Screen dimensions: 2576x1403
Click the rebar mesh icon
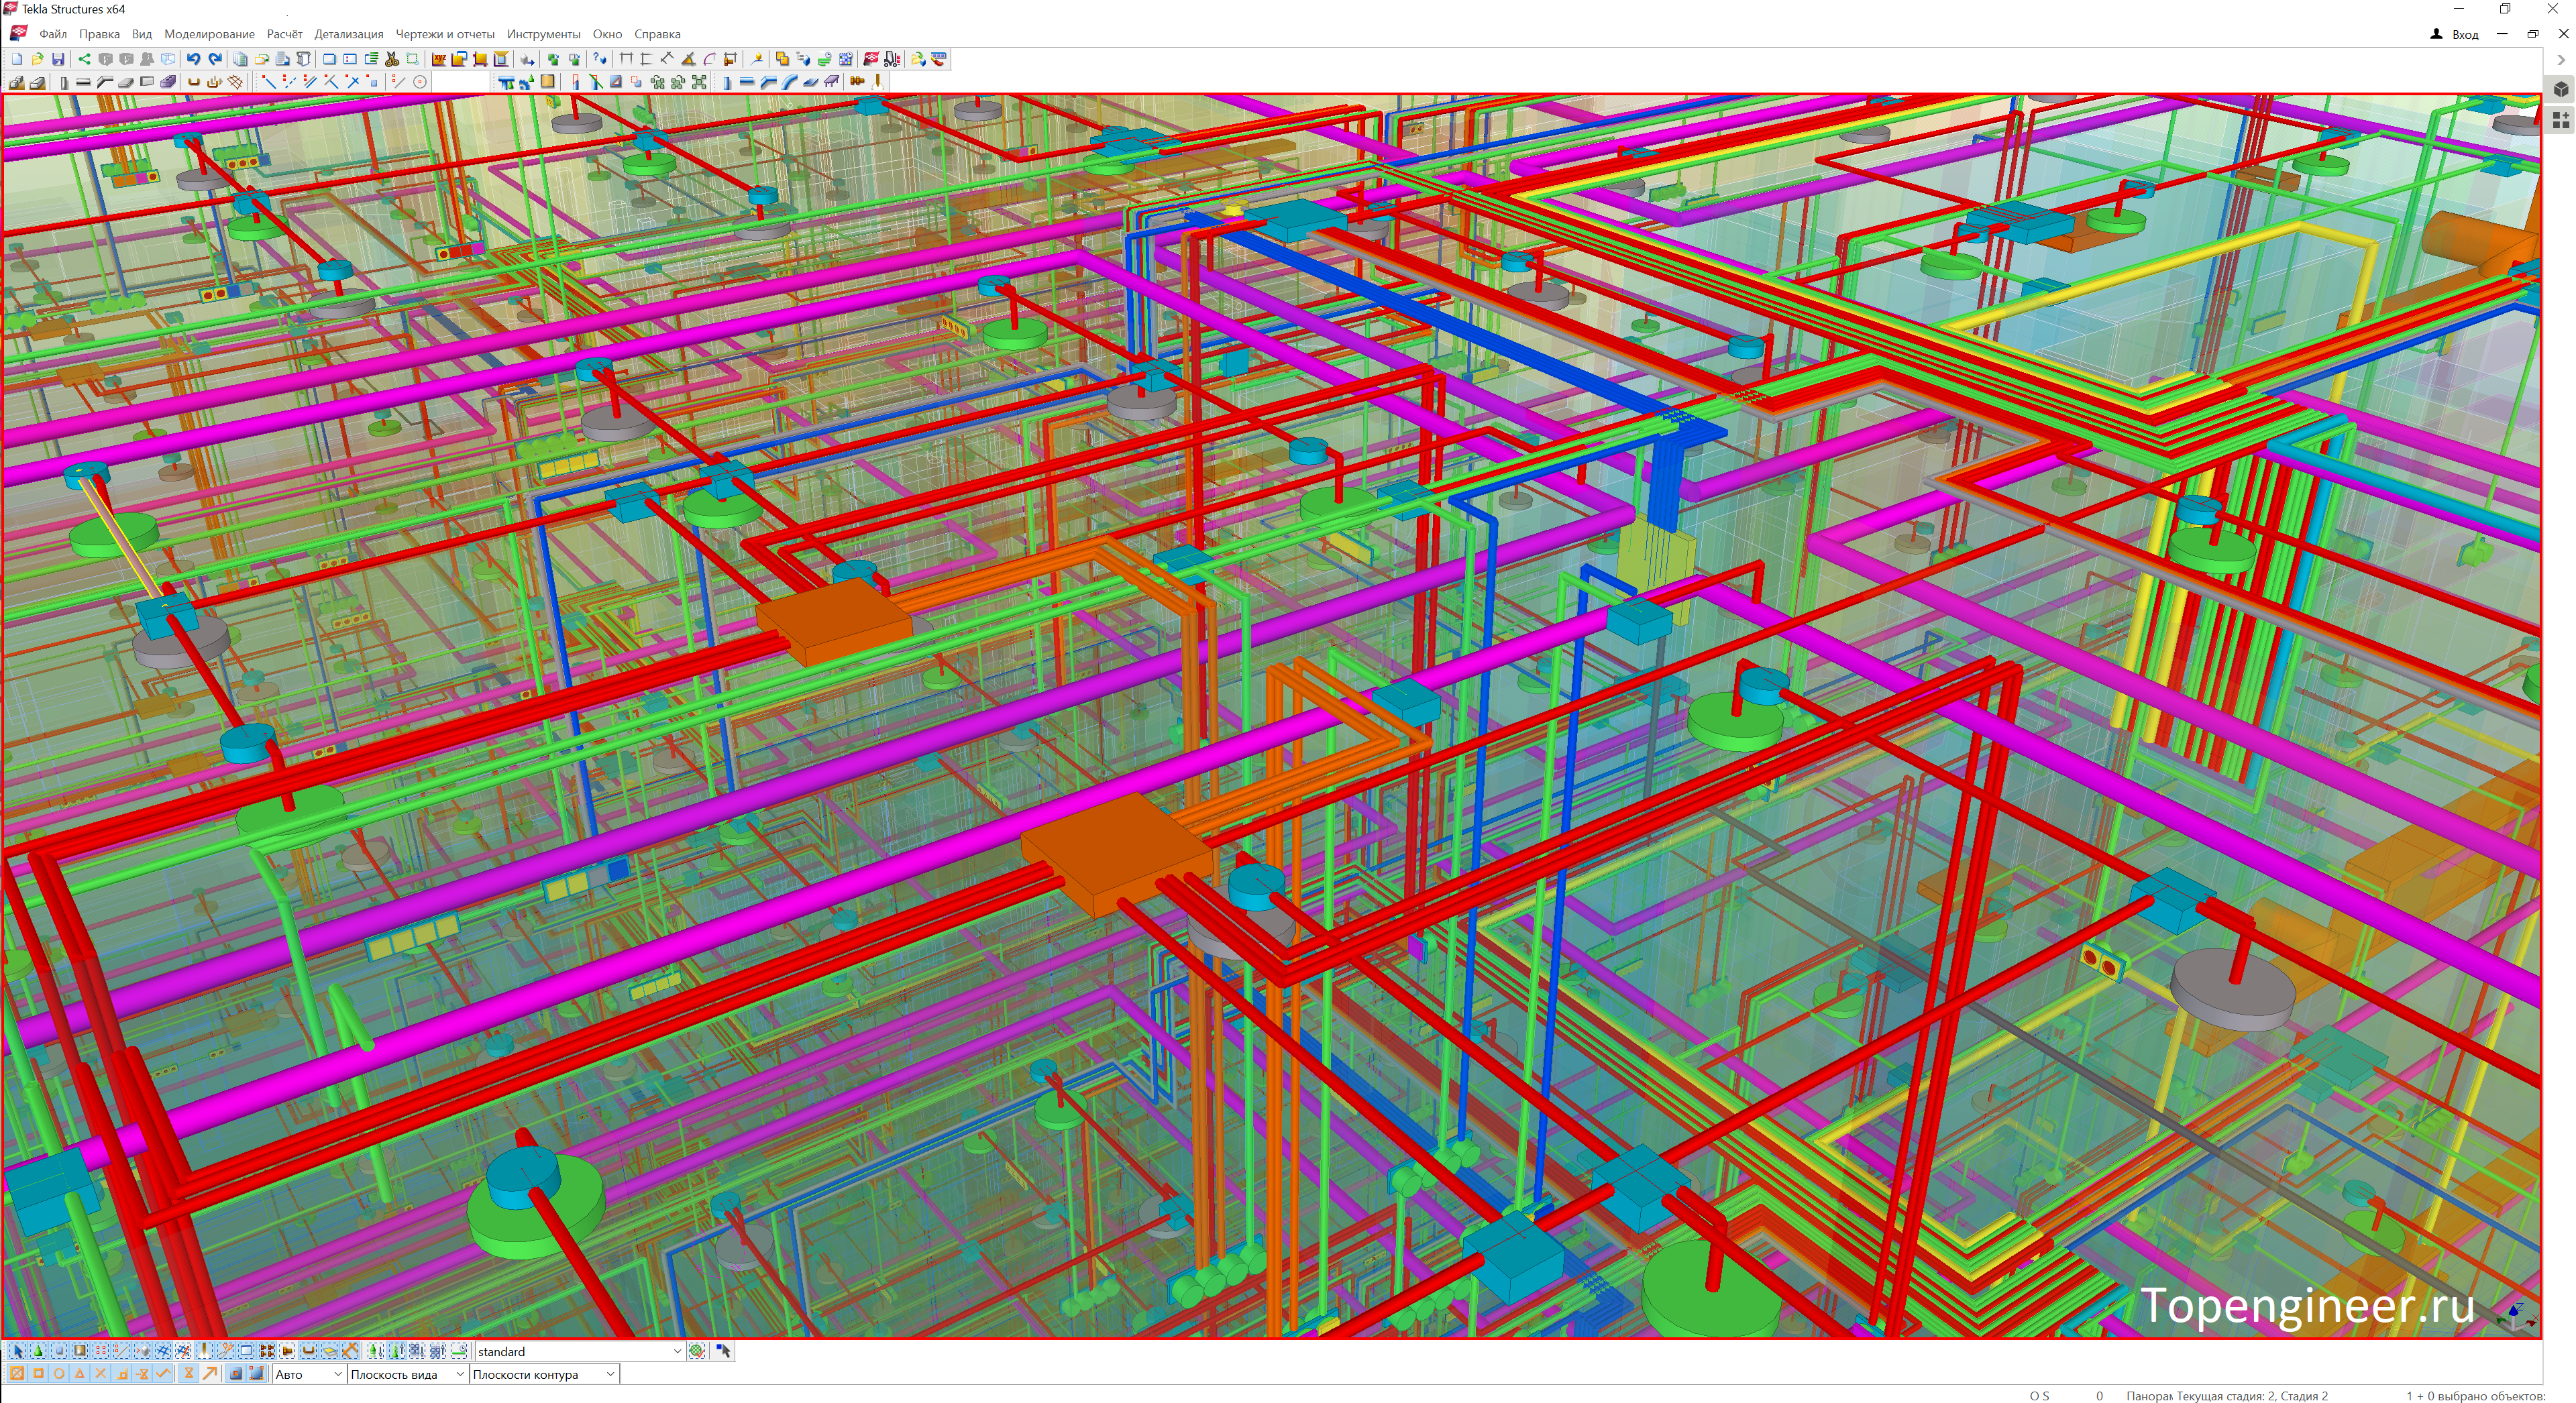[x=235, y=82]
